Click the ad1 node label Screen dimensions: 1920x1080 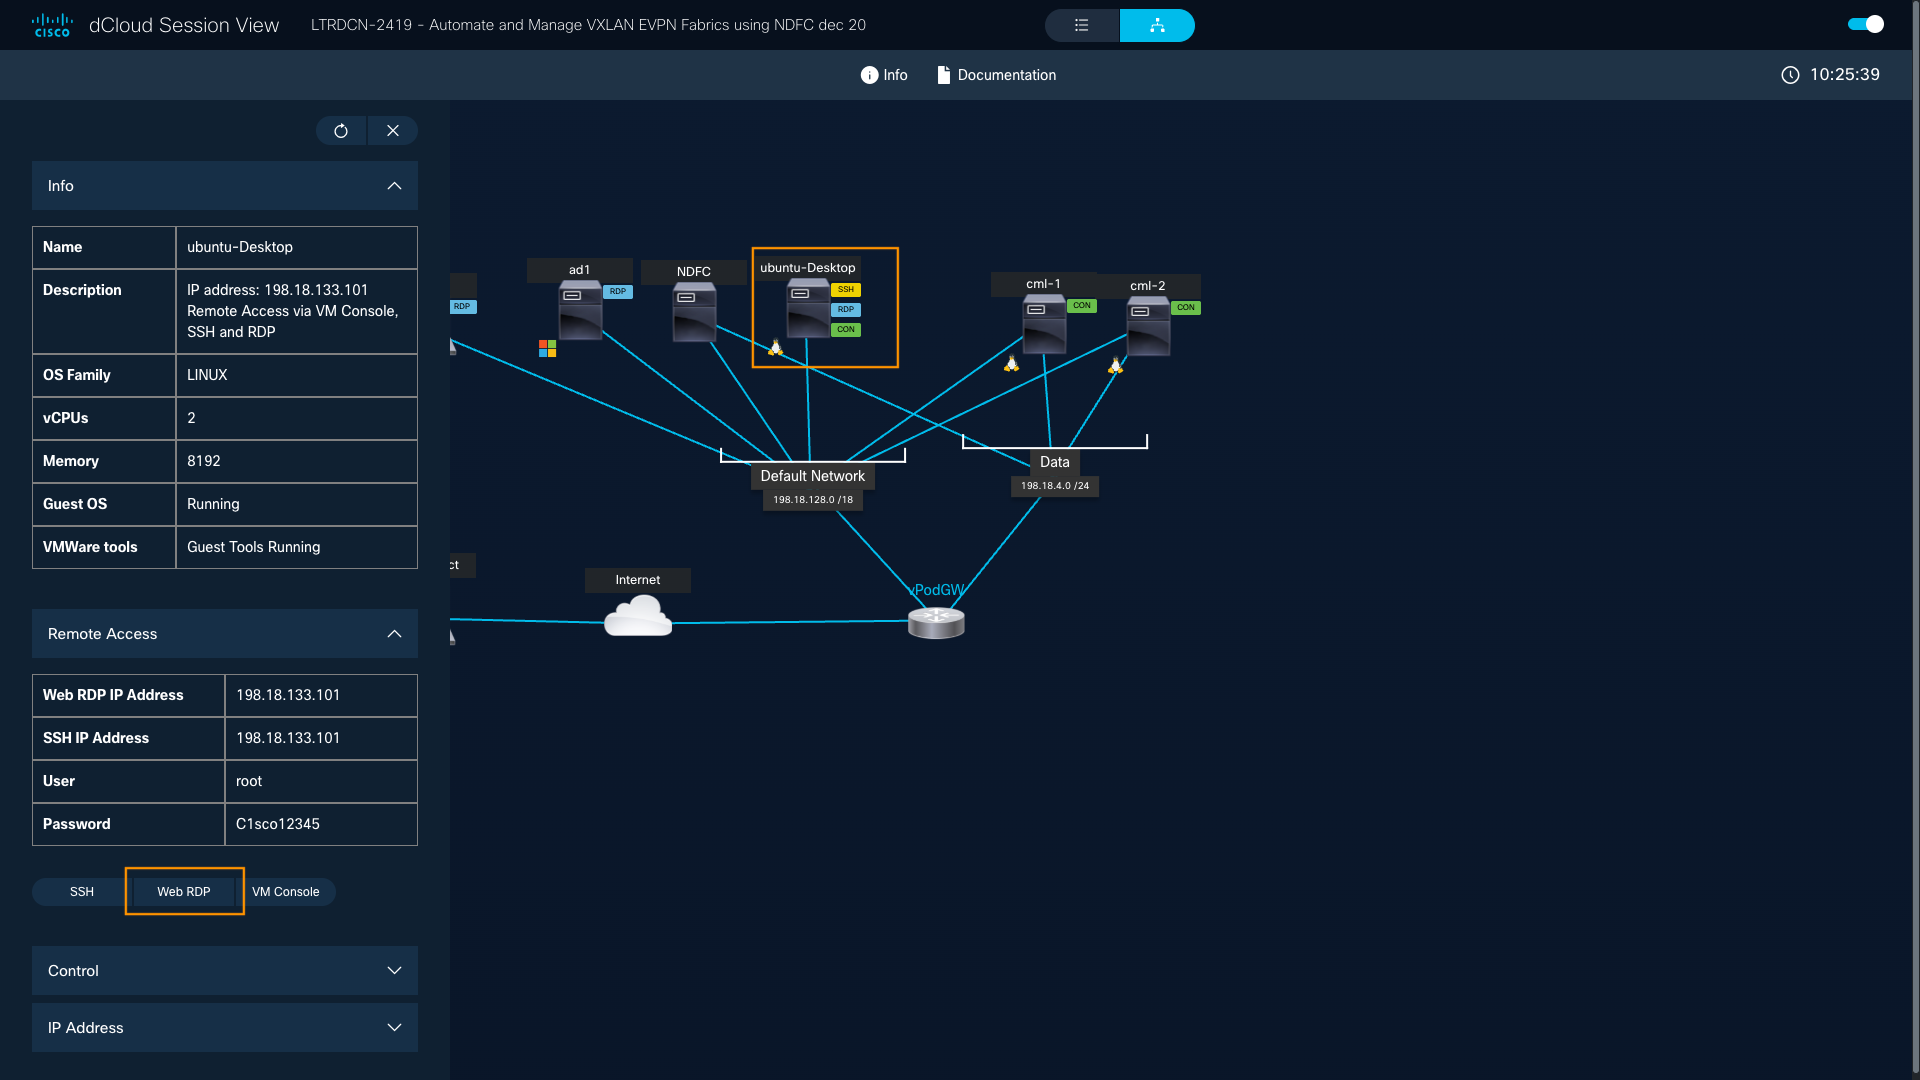tap(580, 270)
